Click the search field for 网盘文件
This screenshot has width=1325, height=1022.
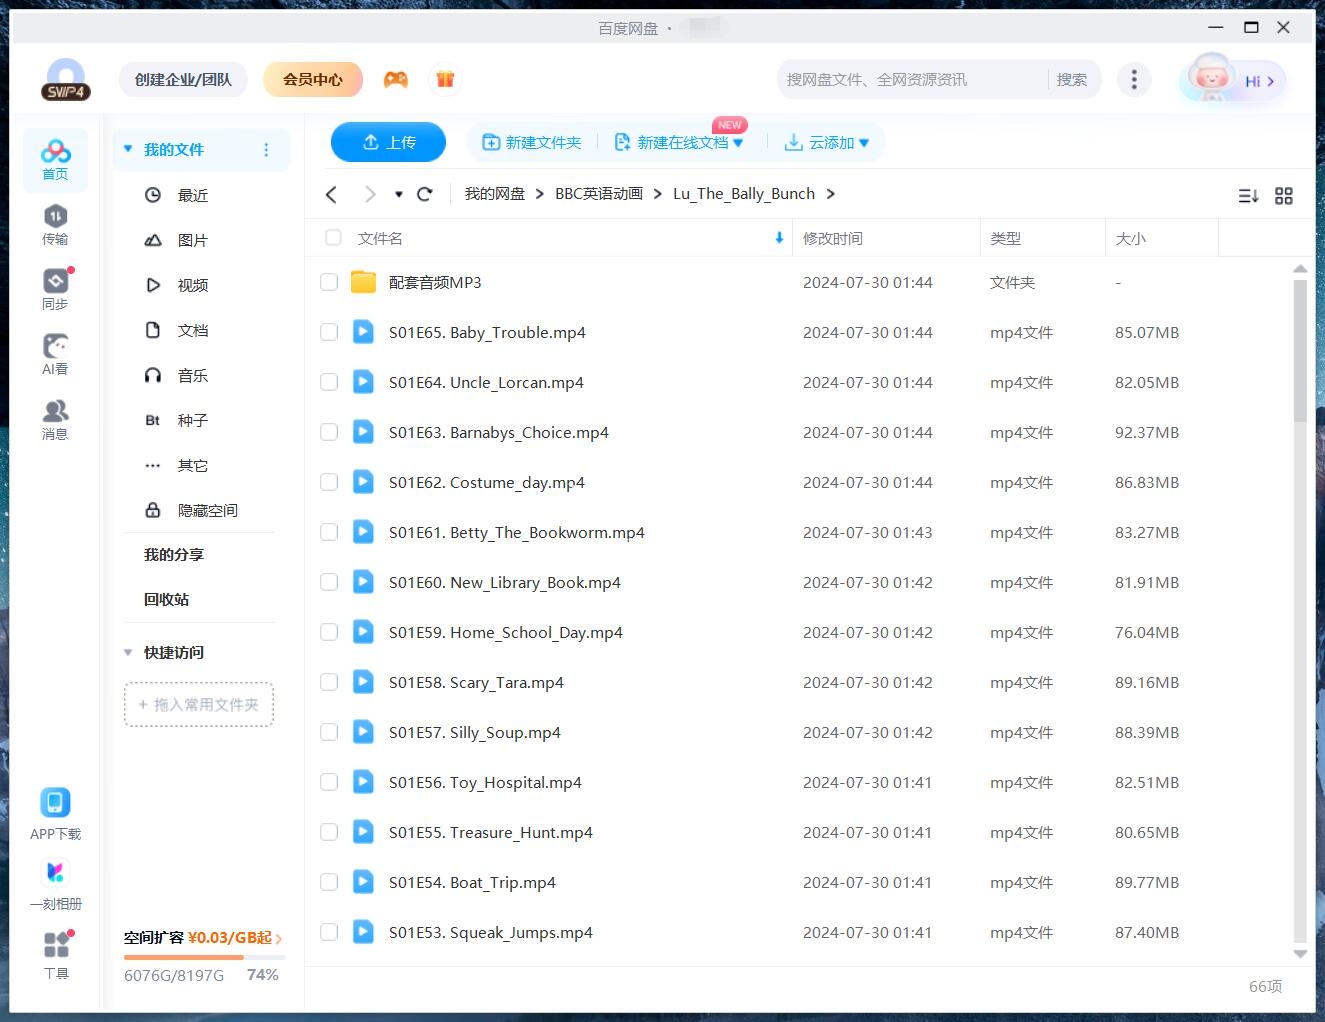910,79
